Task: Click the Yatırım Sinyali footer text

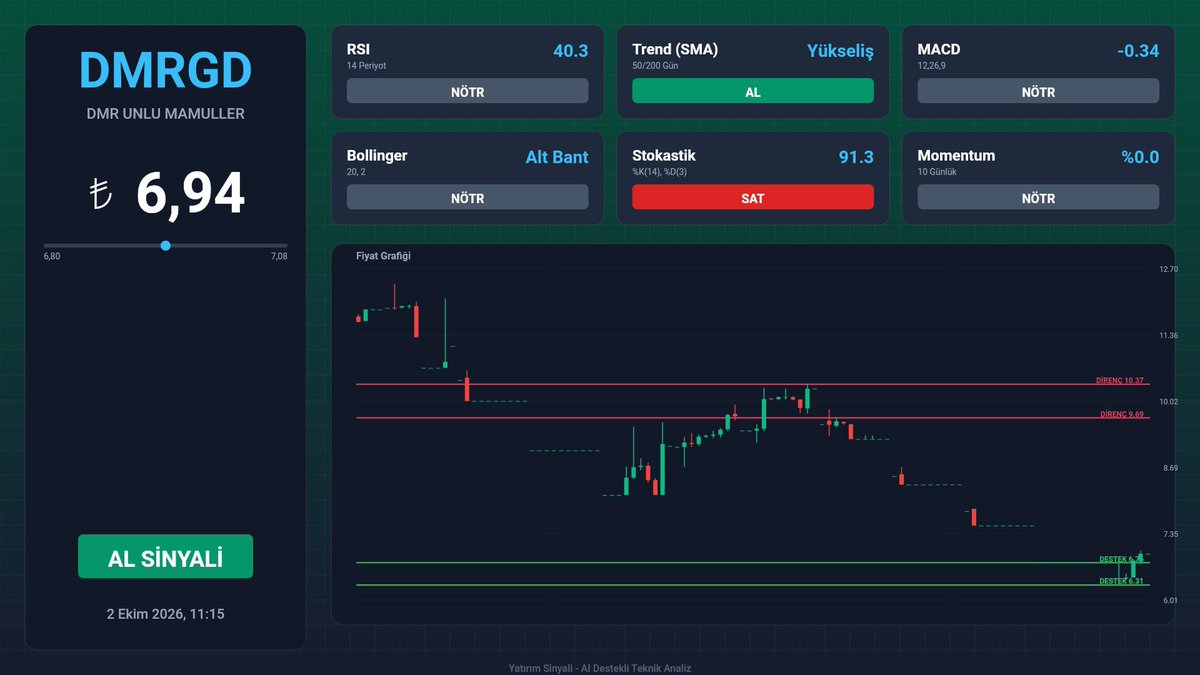Action: point(600,668)
